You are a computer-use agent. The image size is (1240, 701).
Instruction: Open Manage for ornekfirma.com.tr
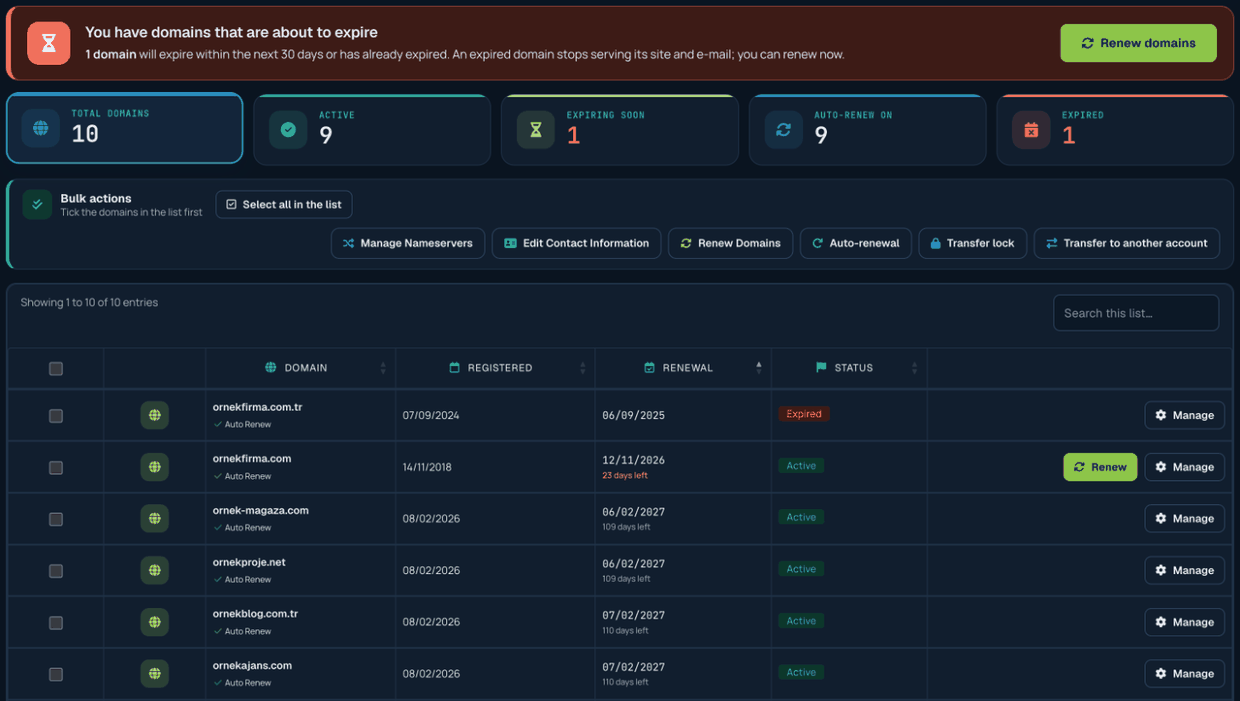click(1184, 415)
